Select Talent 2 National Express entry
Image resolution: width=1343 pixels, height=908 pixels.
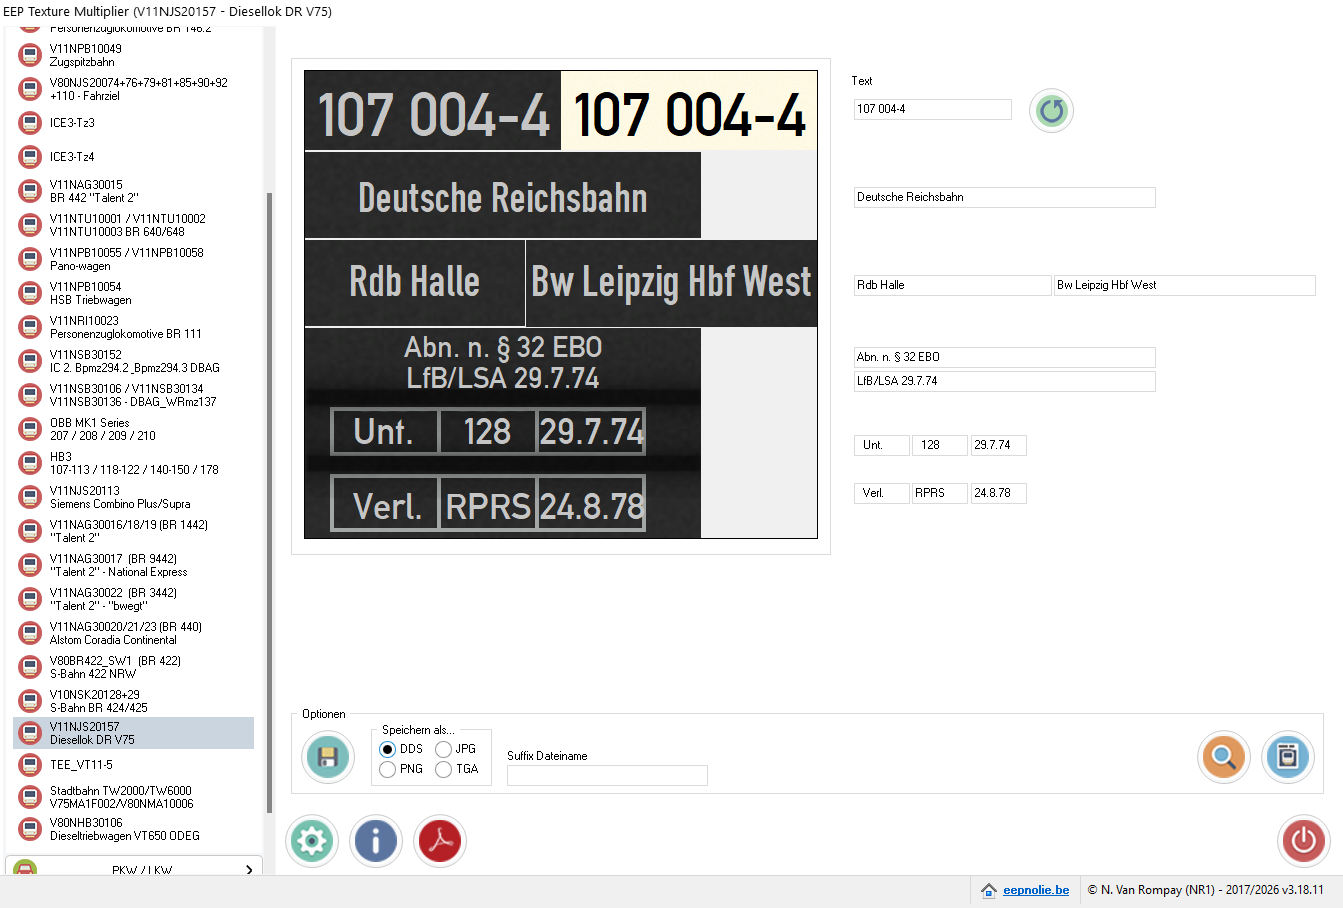click(133, 565)
